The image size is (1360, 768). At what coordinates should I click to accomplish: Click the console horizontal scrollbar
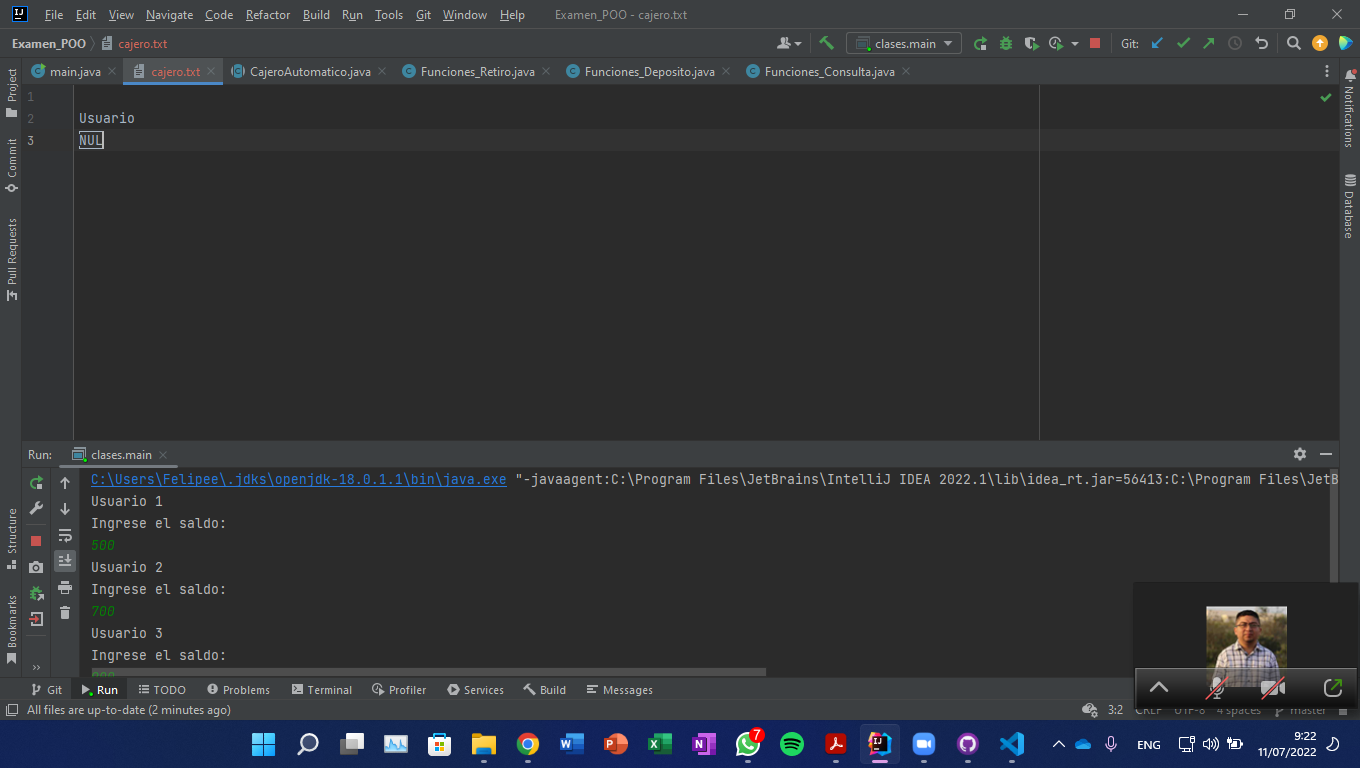(x=428, y=672)
